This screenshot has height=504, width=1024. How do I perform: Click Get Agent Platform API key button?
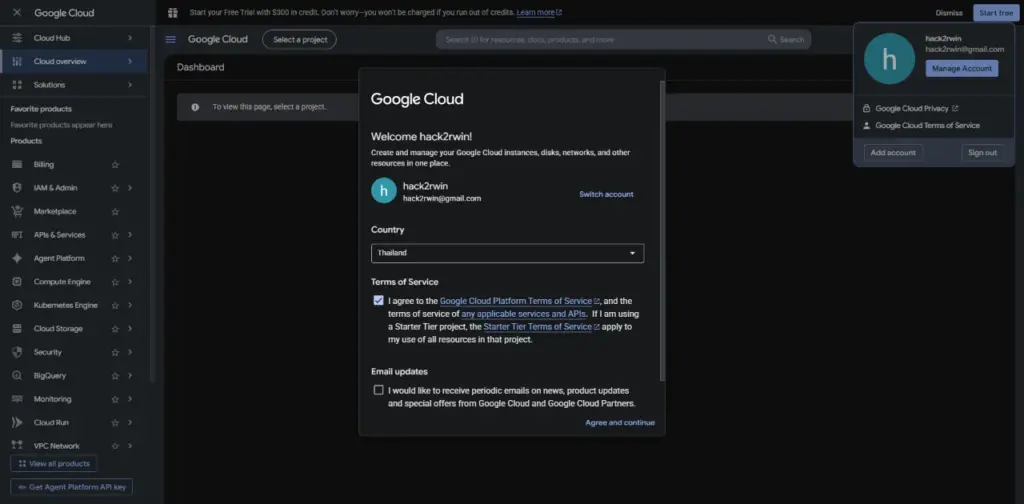click(x=72, y=487)
